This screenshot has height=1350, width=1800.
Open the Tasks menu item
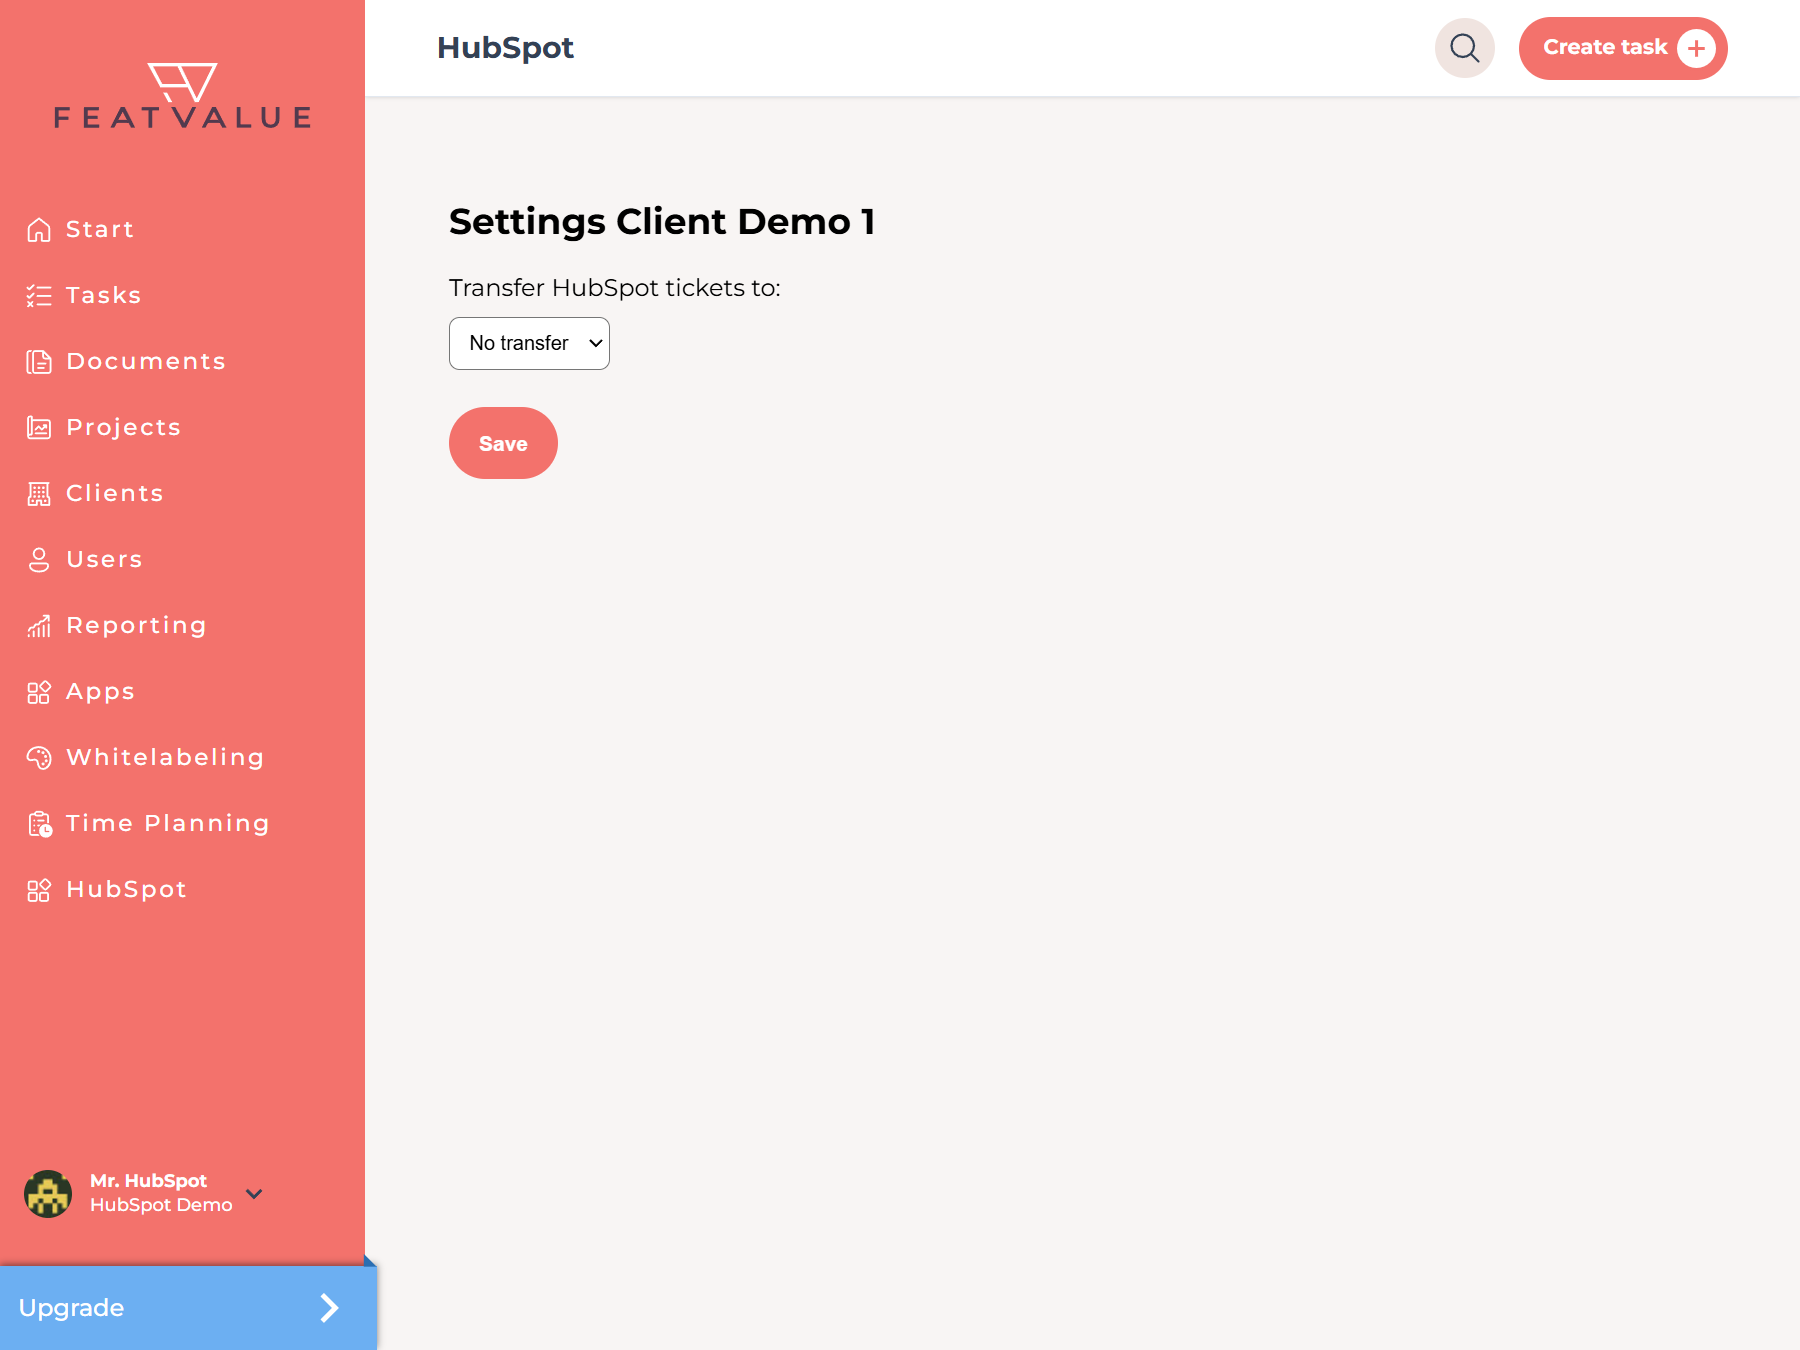click(x=104, y=296)
